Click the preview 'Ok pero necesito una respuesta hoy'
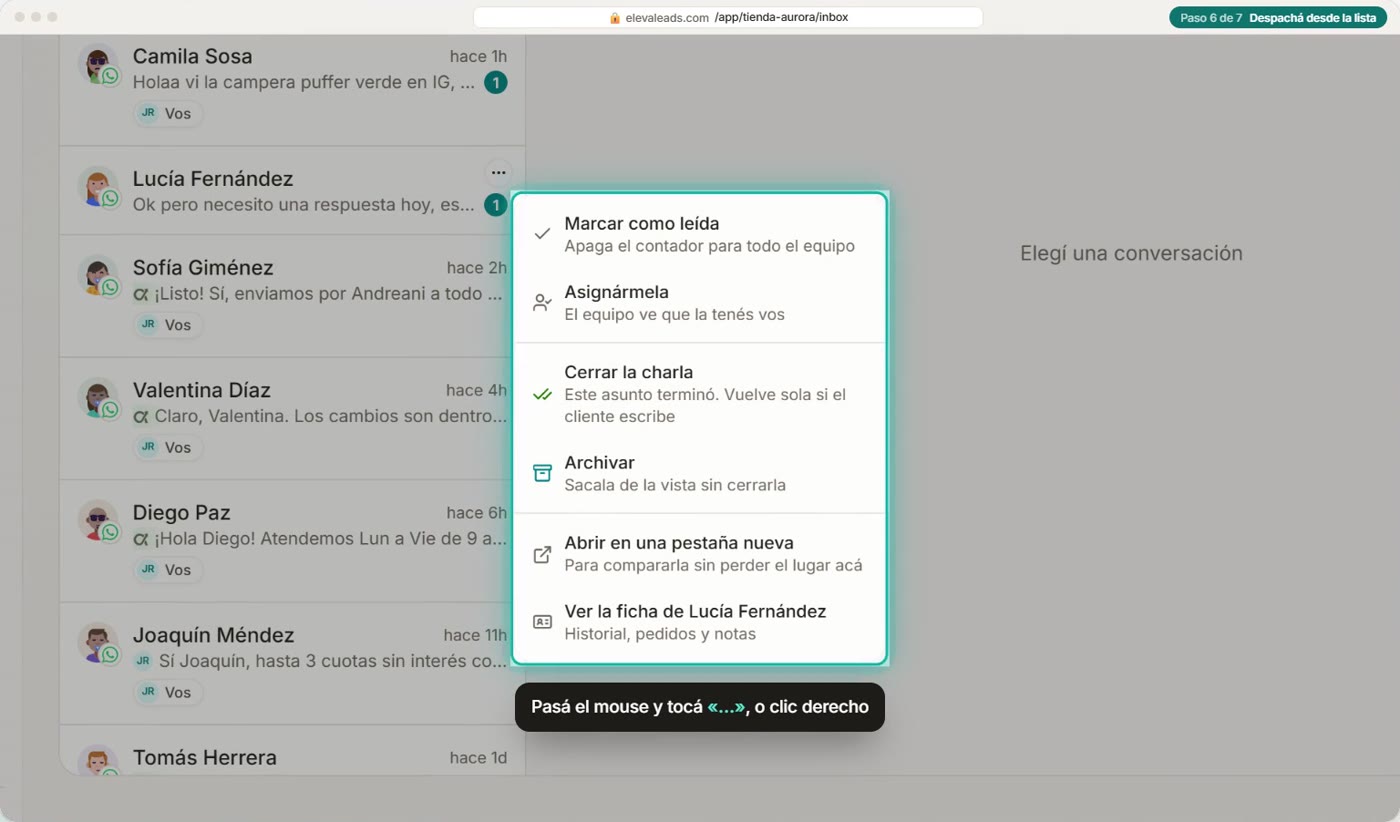This screenshot has width=1400, height=822. pos(304,205)
